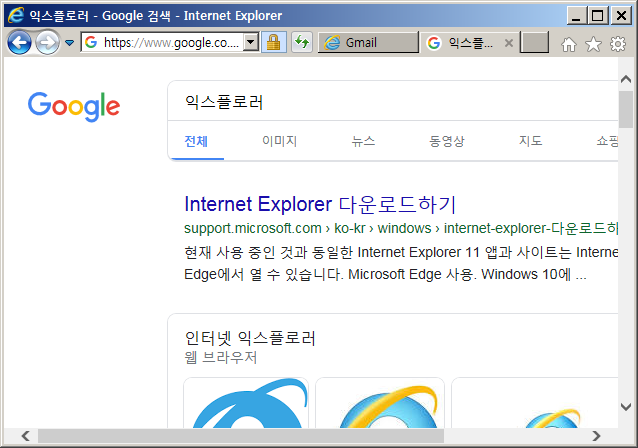Refresh the page with green arrows icon
Screen dimensions: 638x448
[302, 42]
